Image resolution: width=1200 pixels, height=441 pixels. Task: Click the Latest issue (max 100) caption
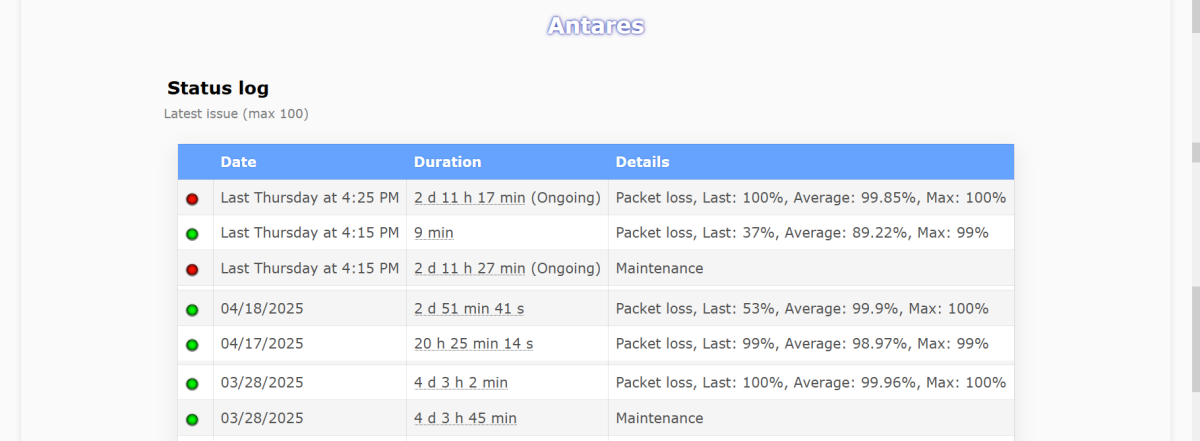click(x=236, y=114)
